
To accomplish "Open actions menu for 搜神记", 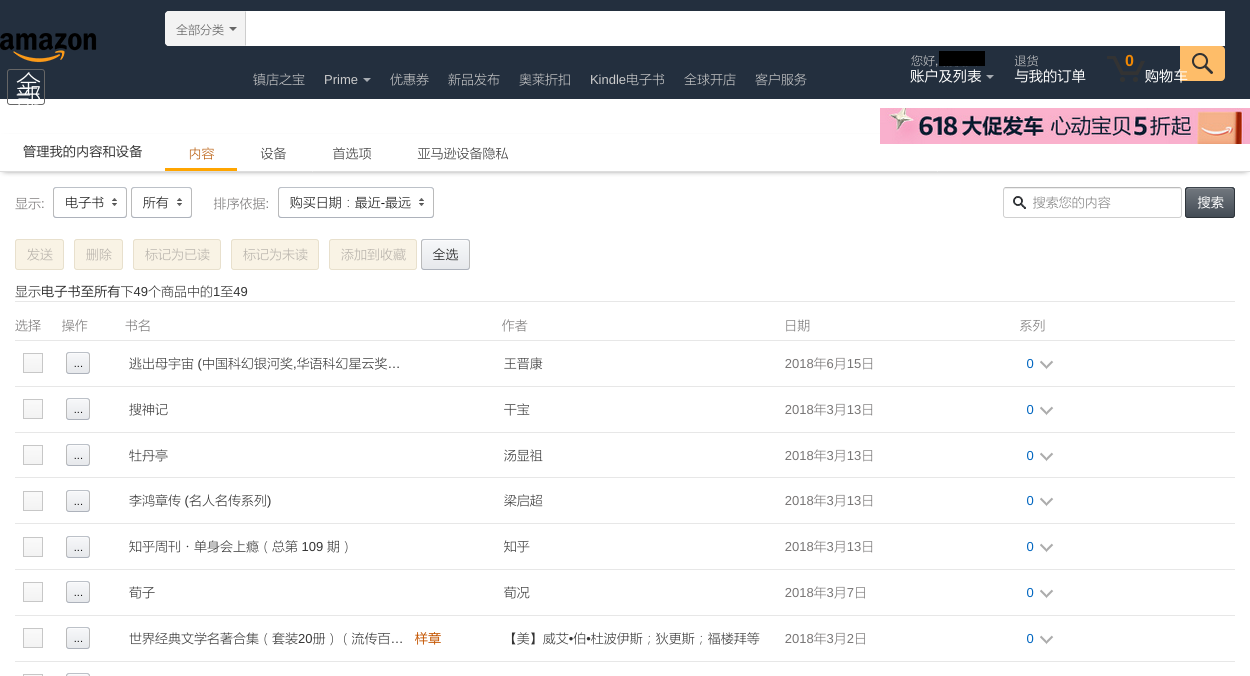I will point(78,409).
